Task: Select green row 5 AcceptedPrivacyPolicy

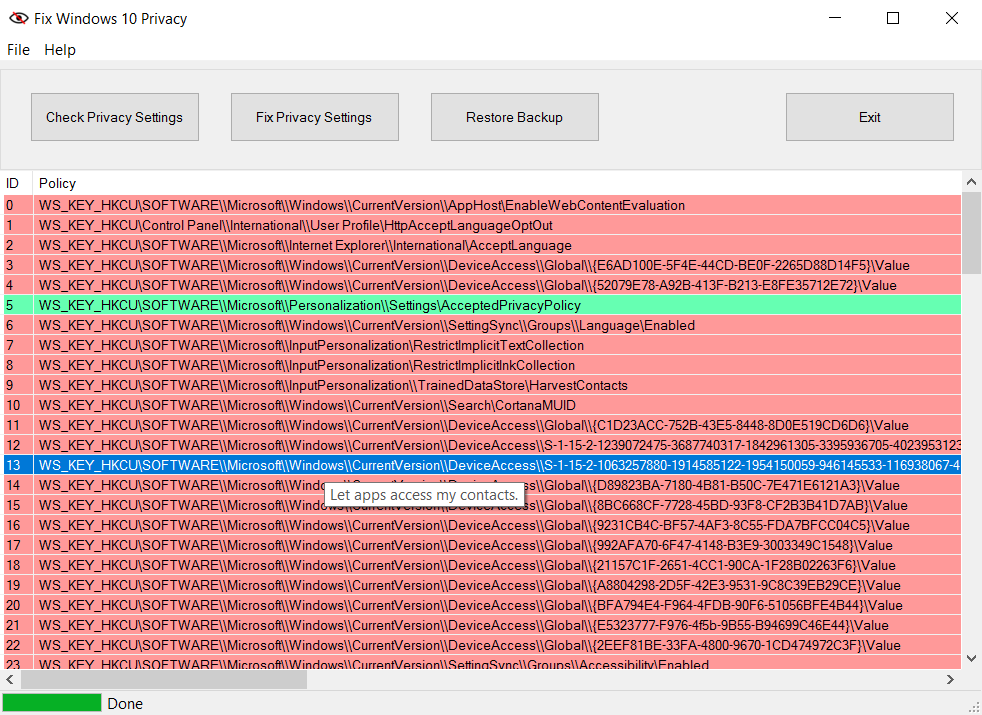Action: tap(482, 306)
